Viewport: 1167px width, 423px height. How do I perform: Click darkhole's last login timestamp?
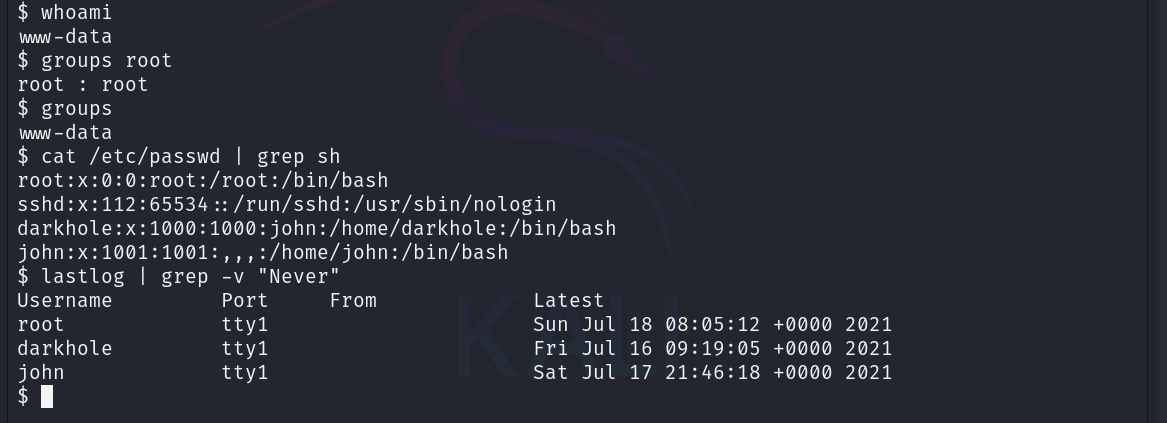point(712,349)
